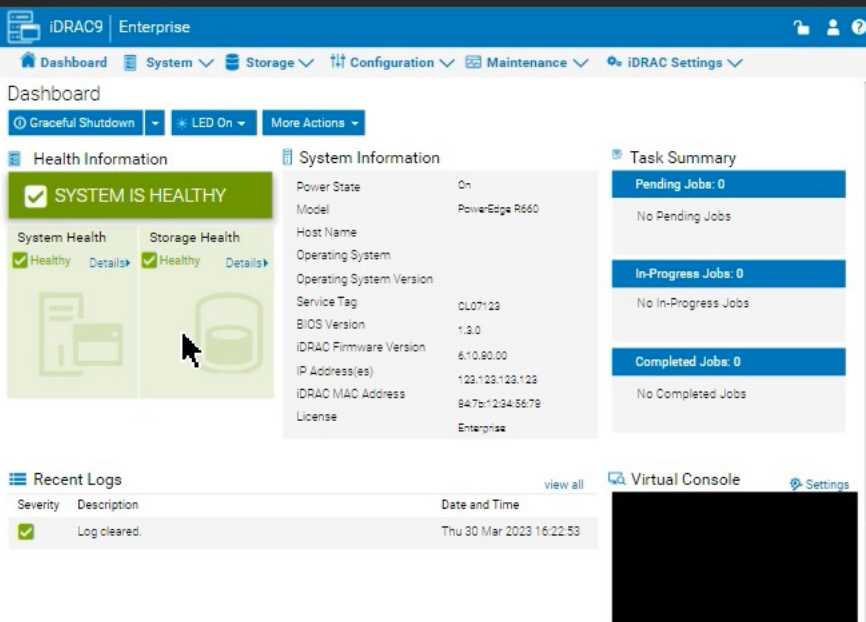Open the LED On dropdown
866x622 pixels.
pos(214,123)
